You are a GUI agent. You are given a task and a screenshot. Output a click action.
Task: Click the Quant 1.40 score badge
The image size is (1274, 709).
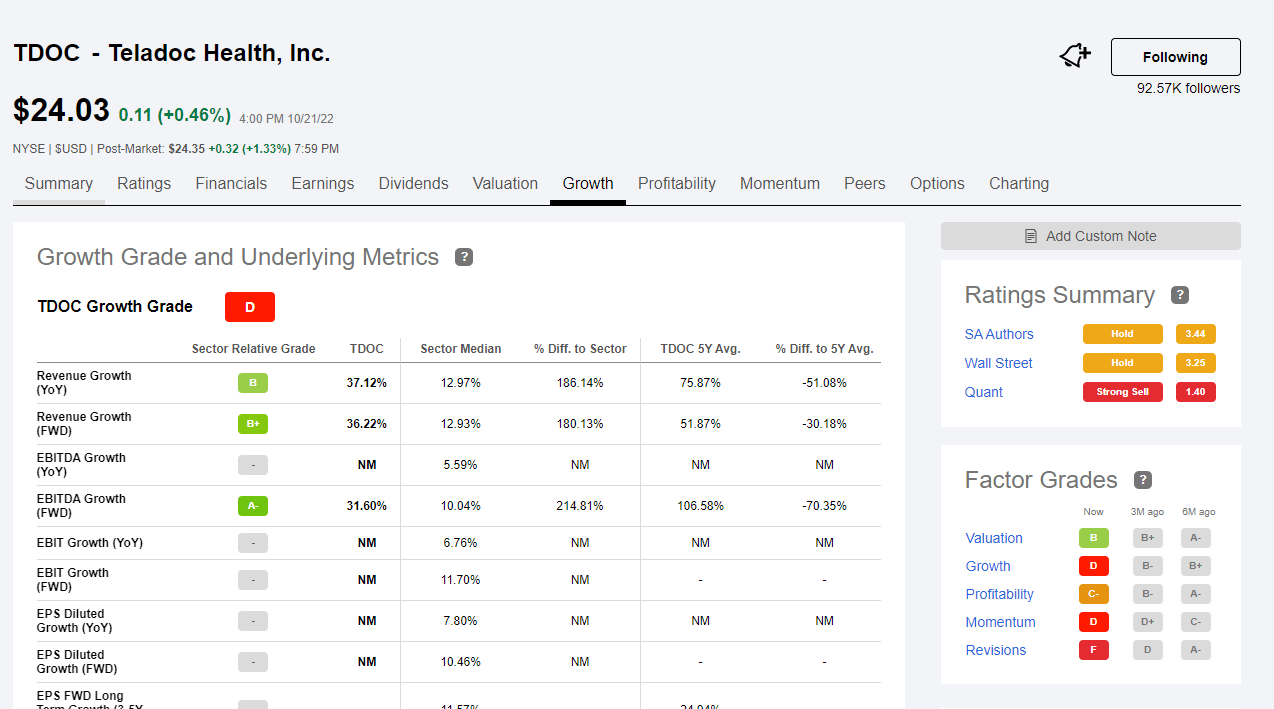pos(1196,392)
